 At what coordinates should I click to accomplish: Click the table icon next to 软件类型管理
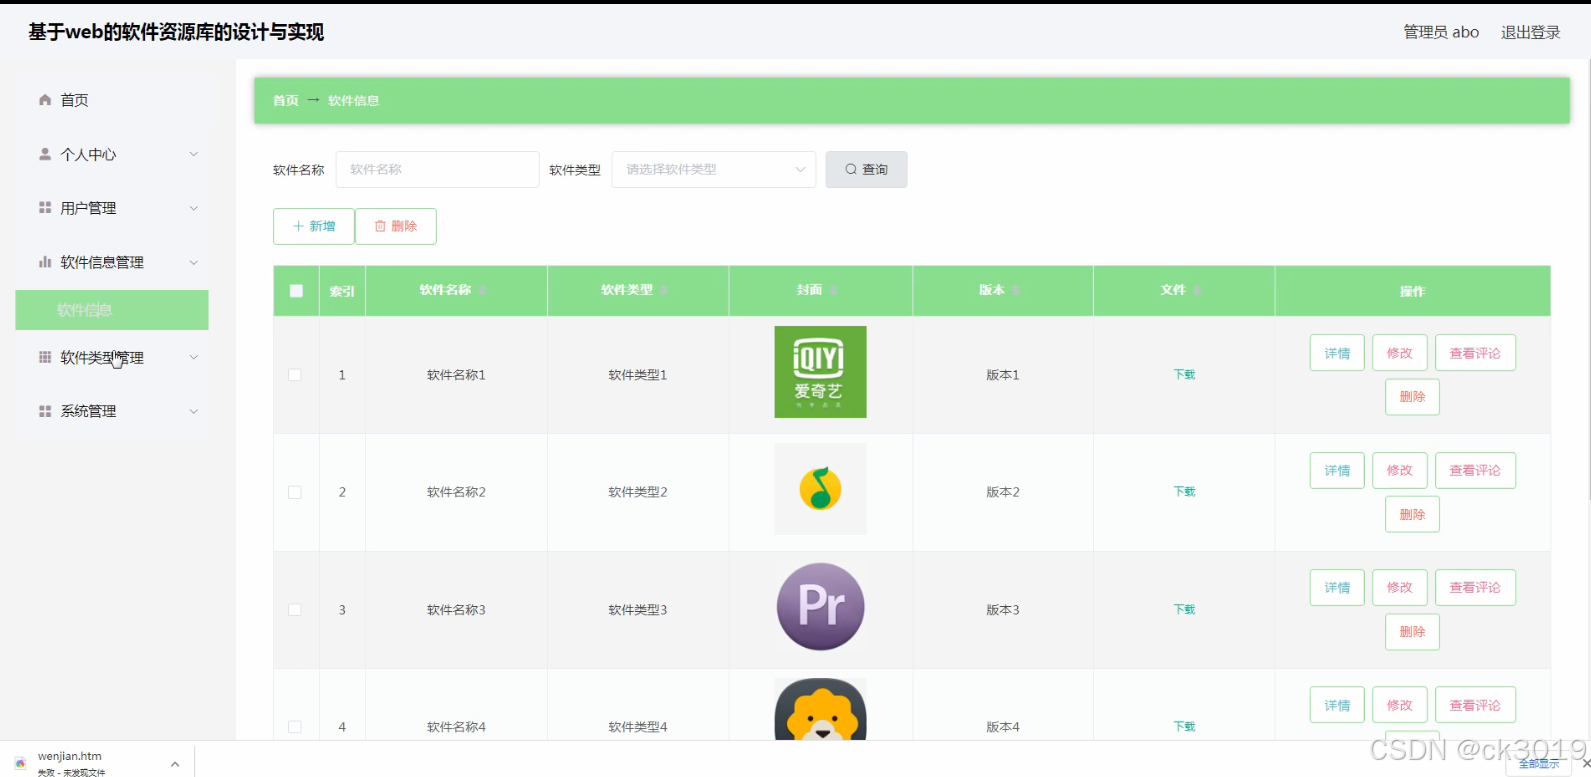pyautogui.click(x=45, y=357)
